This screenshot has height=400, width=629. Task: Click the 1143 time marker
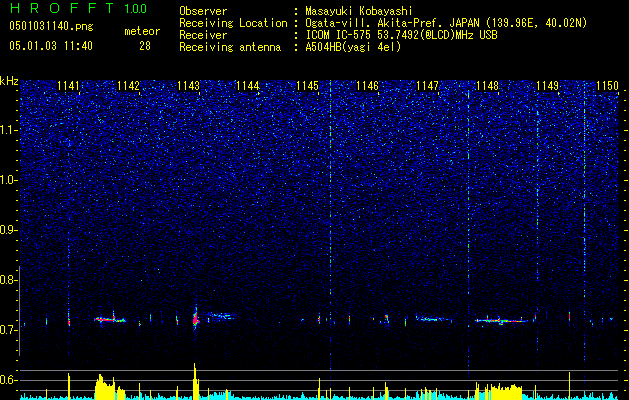pos(189,86)
